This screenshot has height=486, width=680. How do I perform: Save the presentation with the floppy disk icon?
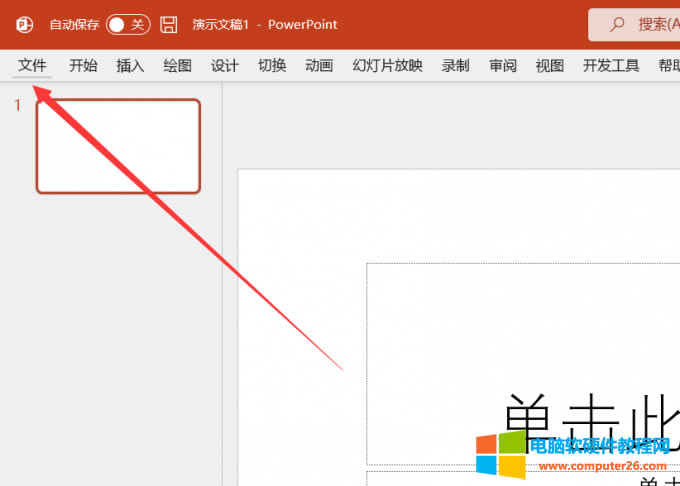(169, 24)
